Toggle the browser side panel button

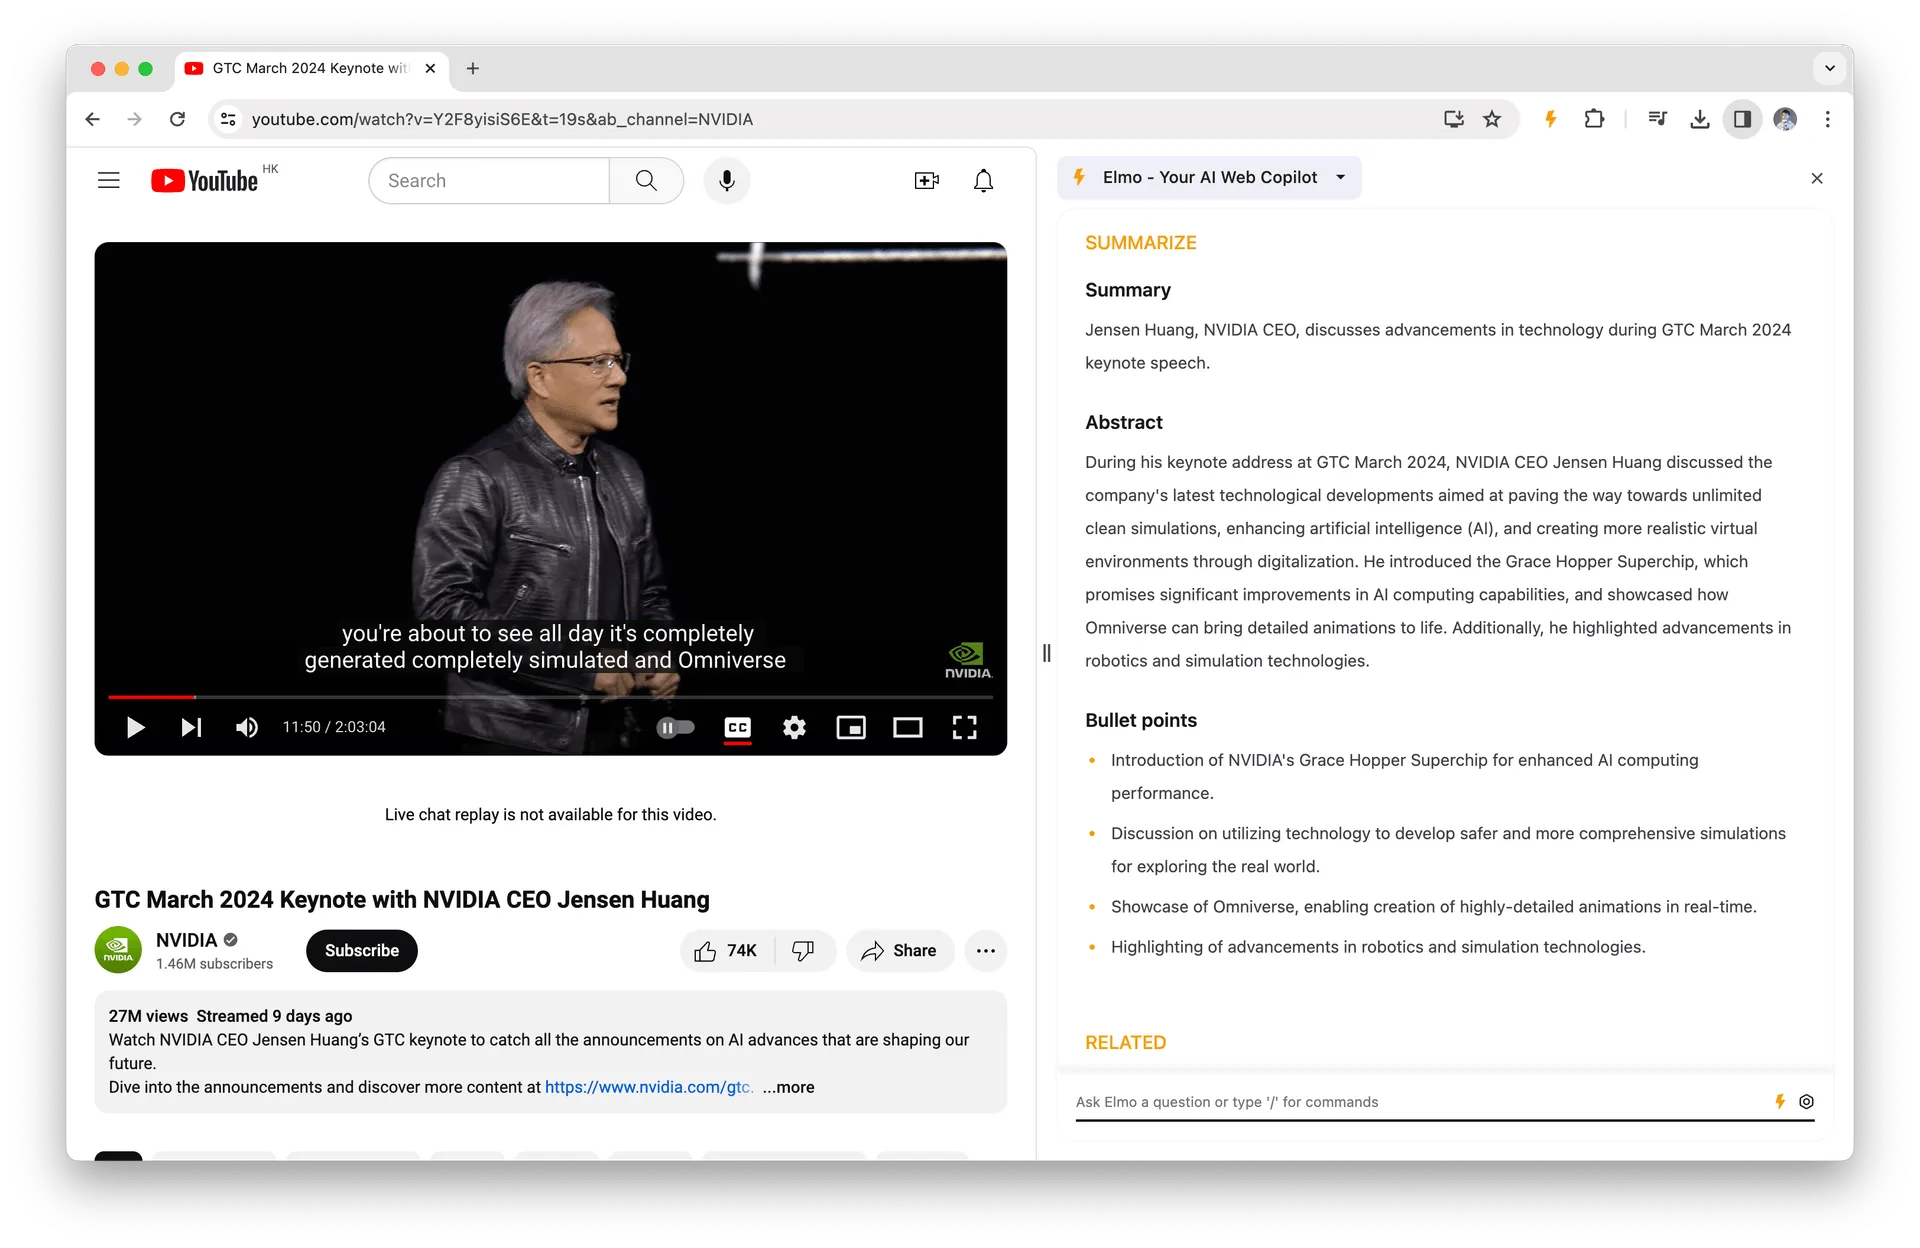coord(1742,119)
